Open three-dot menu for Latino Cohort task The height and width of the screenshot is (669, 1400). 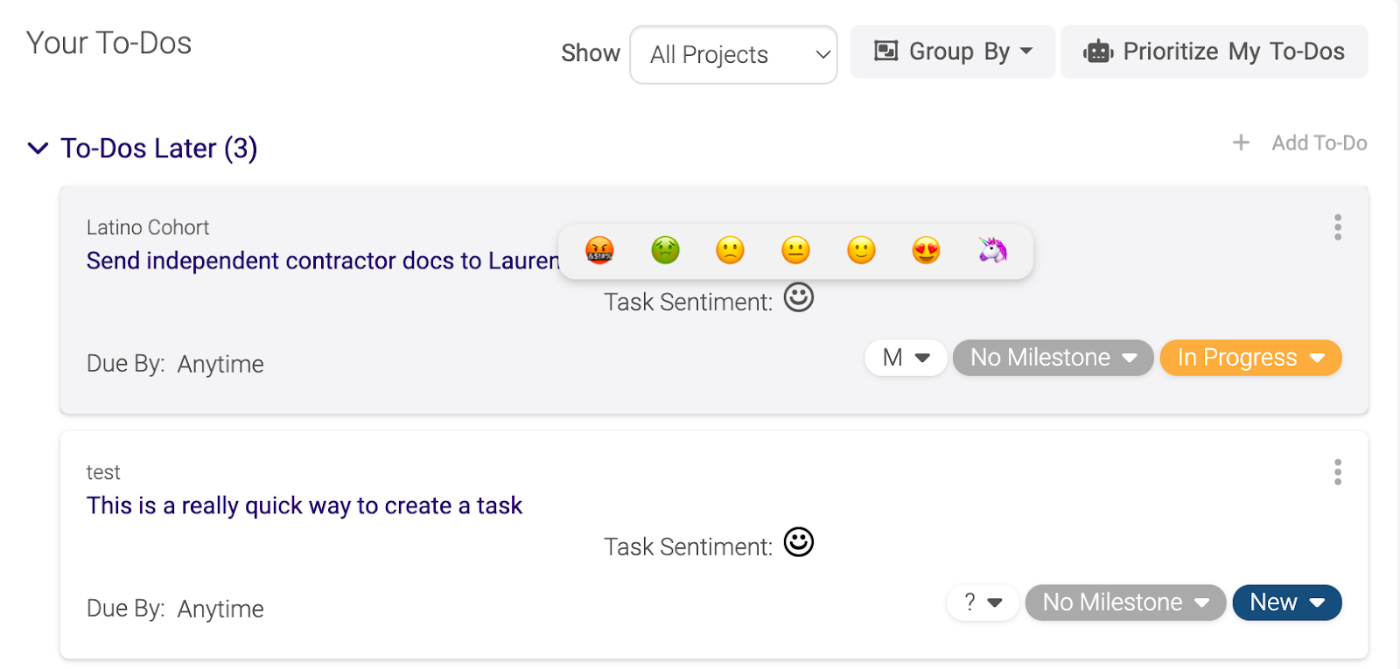click(1337, 228)
